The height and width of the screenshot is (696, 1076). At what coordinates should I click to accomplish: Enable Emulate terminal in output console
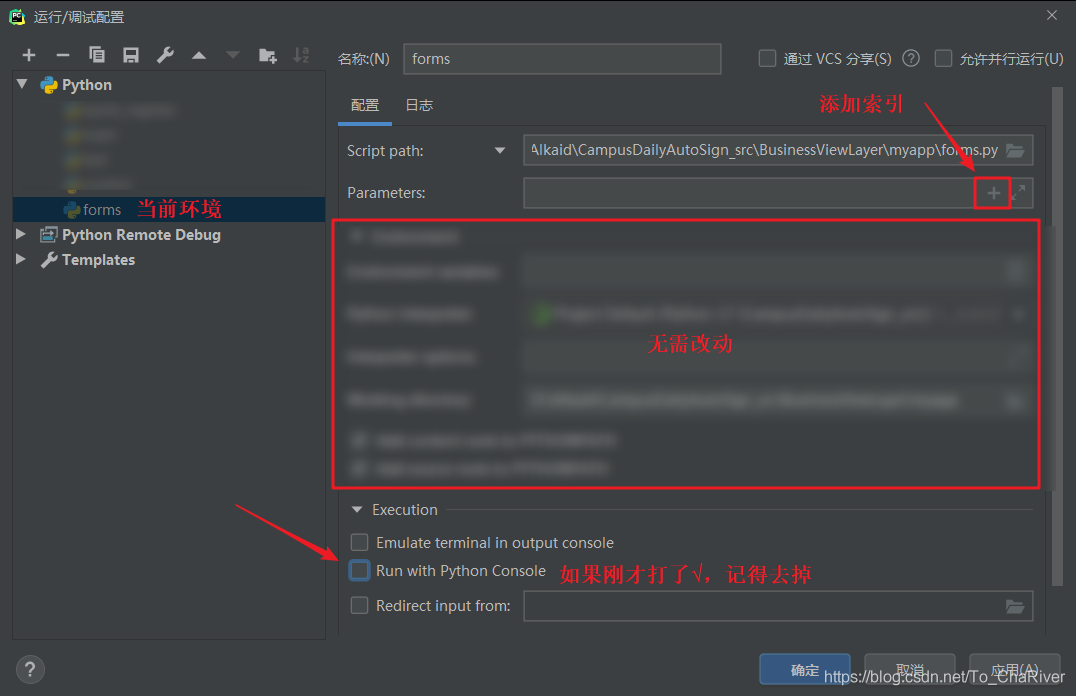(360, 543)
